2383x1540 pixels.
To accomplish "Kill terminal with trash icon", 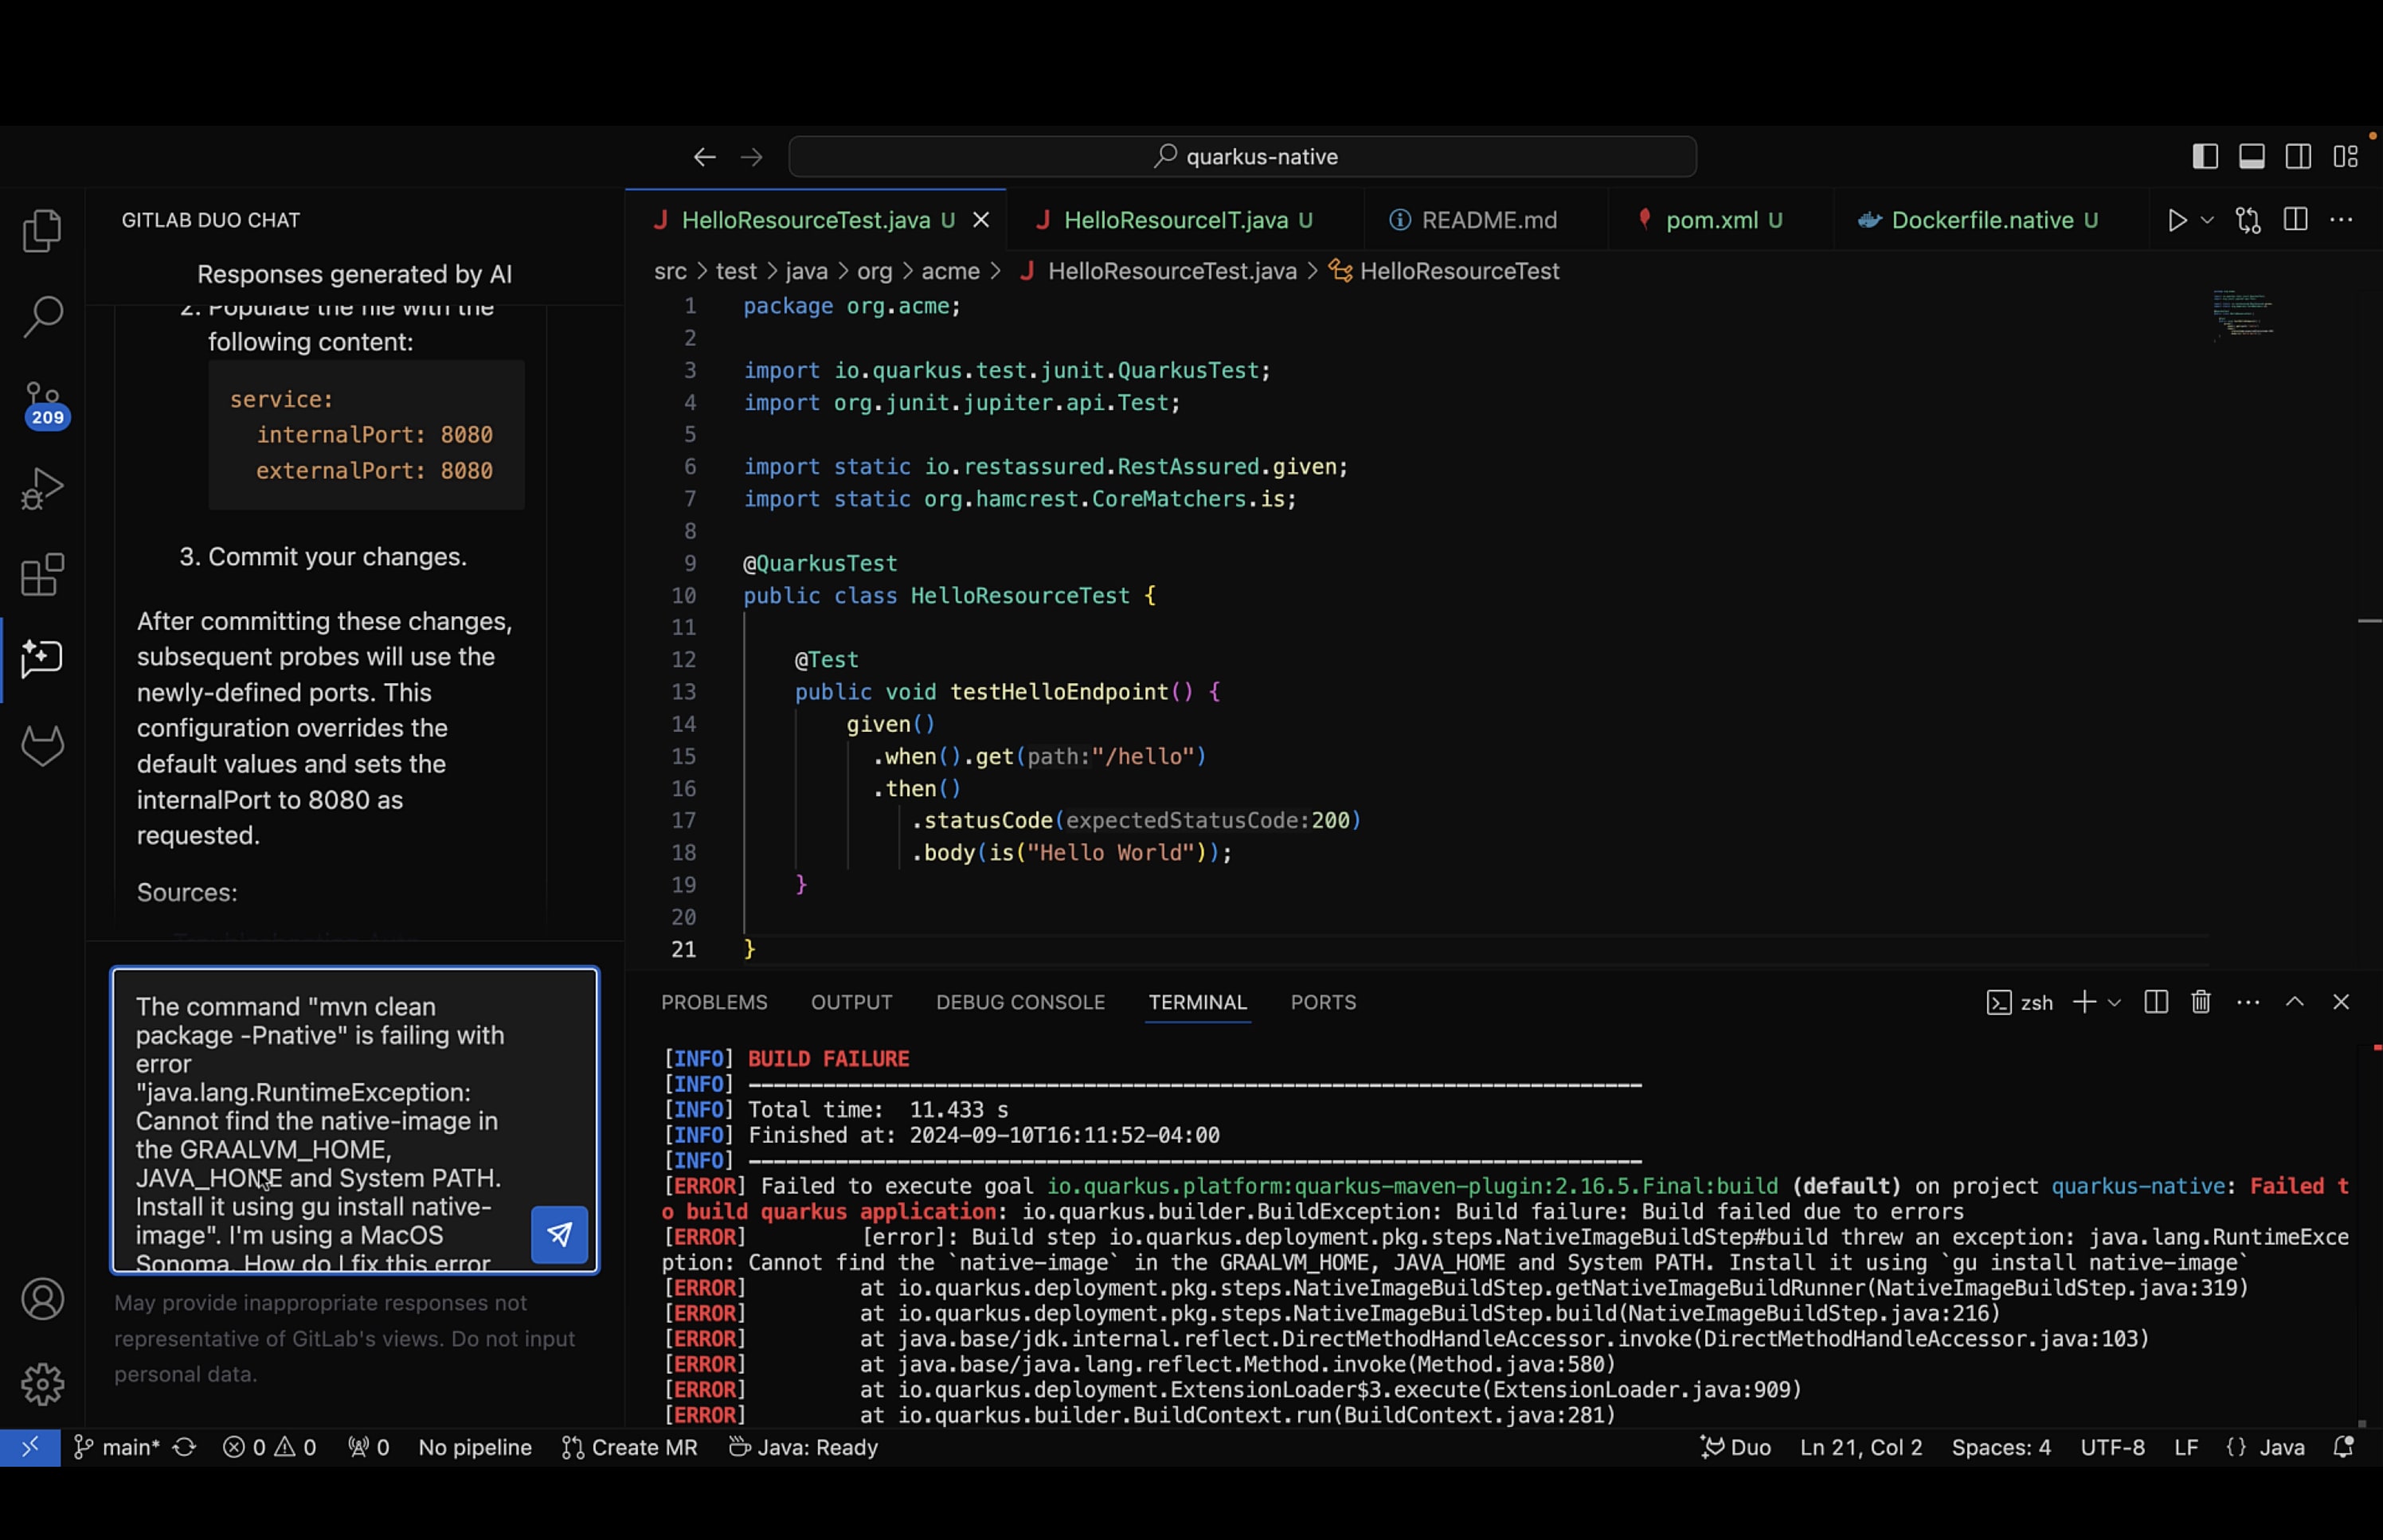I will tap(2201, 1002).
